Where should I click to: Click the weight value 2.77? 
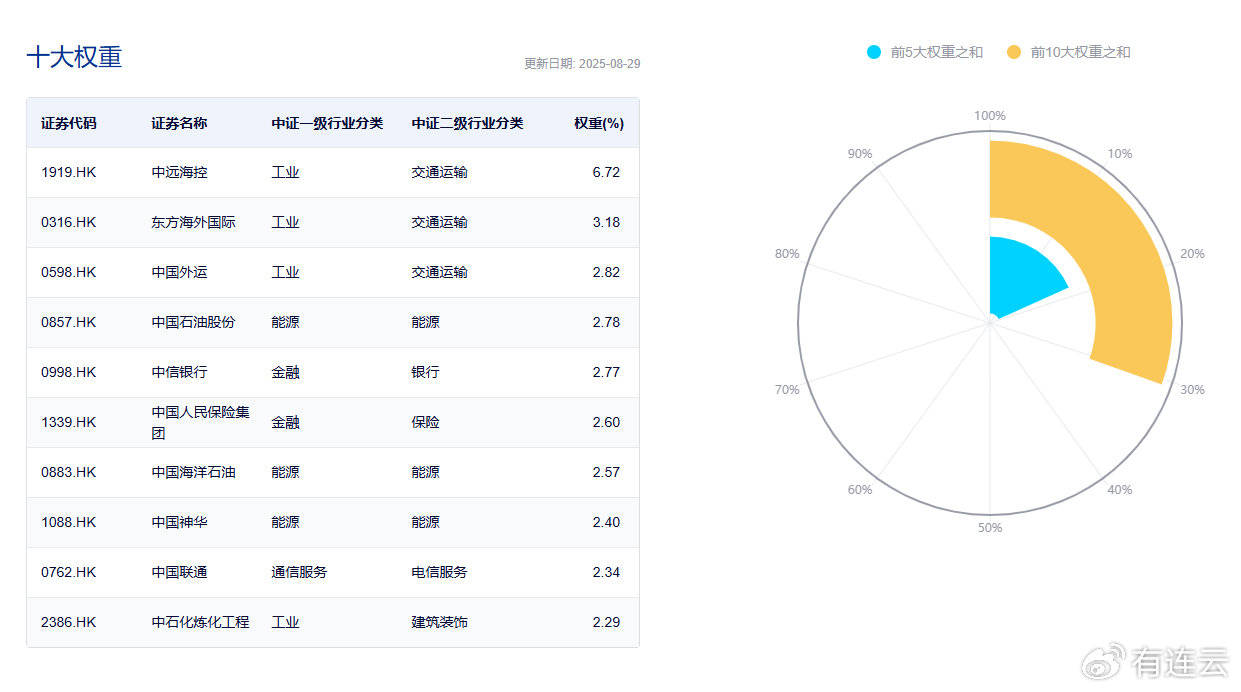[x=606, y=372]
